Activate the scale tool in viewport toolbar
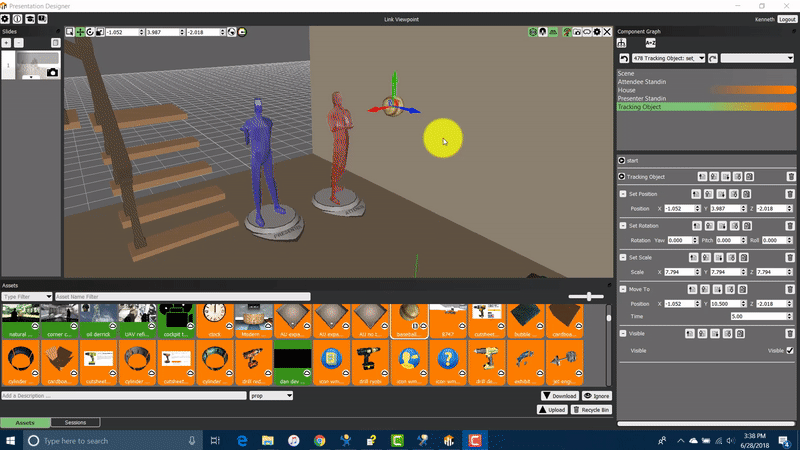This screenshot has width=800, height=450. [x=100, y=32]
